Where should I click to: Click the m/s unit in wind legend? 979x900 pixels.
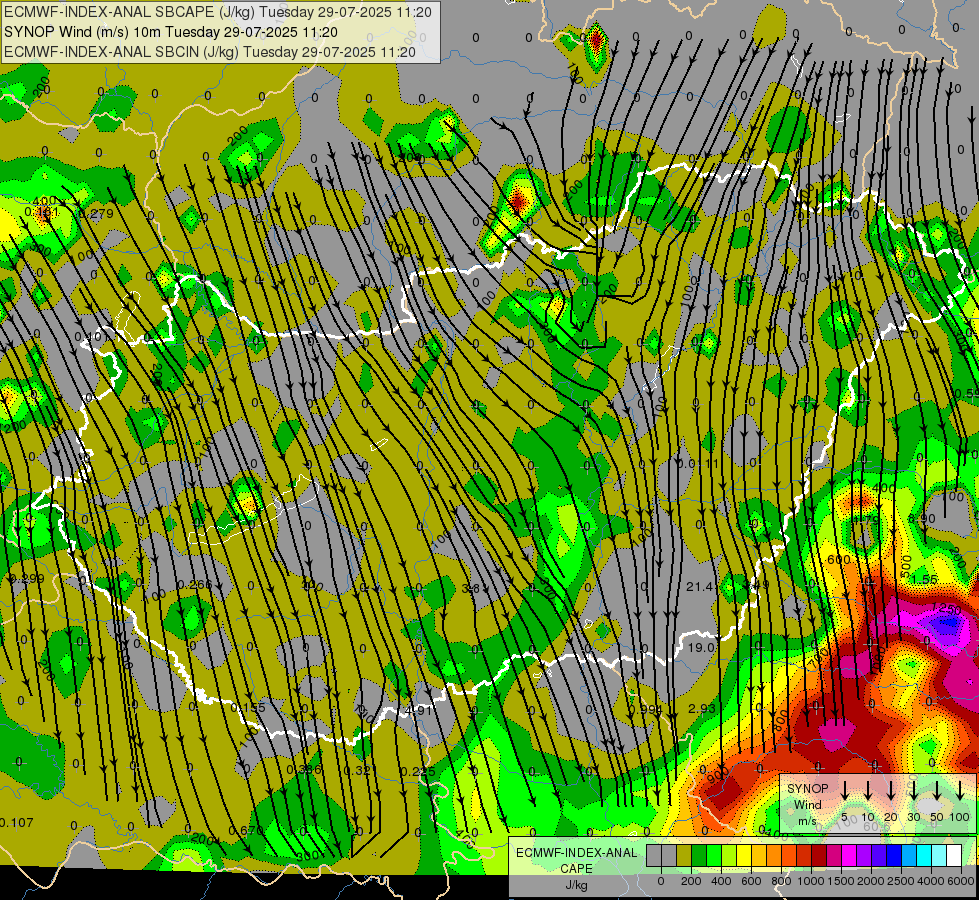click(x=808, y=821)
